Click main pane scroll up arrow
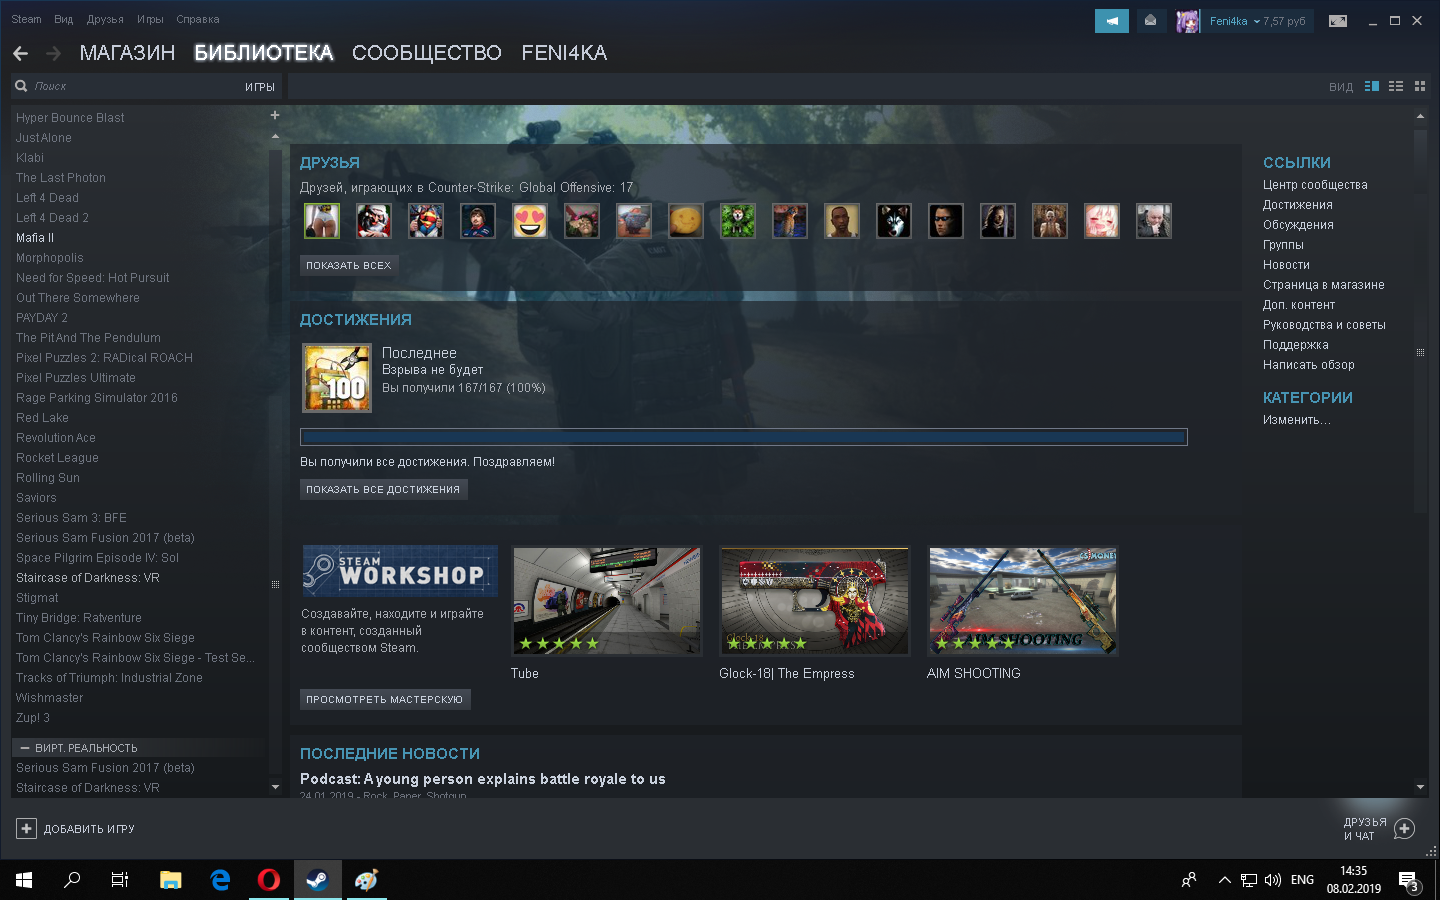The height and width of the screenshot is (900, 1440). [1420, 116]
